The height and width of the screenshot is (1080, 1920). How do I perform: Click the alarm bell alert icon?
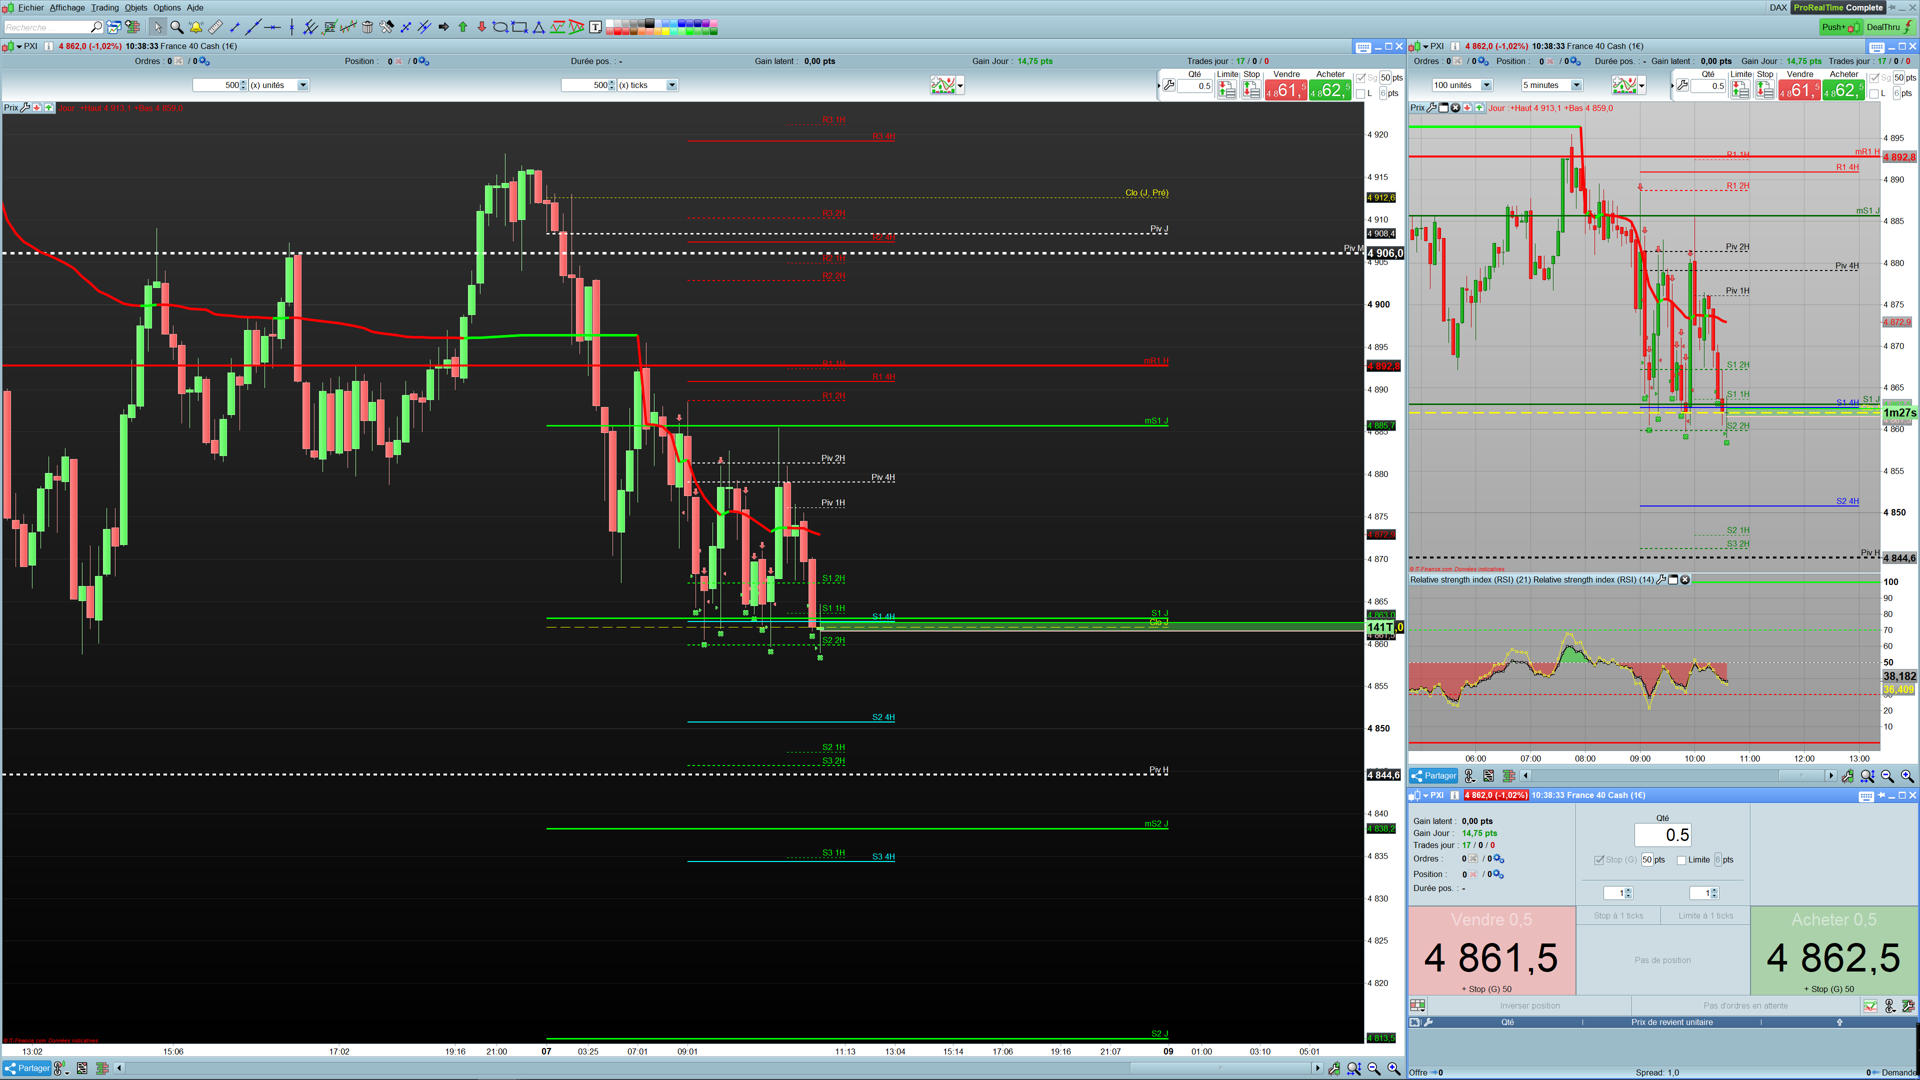(196, 27)
